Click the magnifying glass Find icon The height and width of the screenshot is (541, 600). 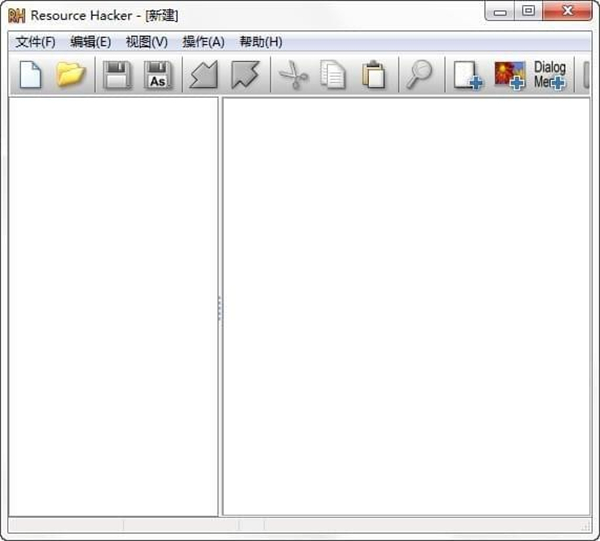click(419, 75)
